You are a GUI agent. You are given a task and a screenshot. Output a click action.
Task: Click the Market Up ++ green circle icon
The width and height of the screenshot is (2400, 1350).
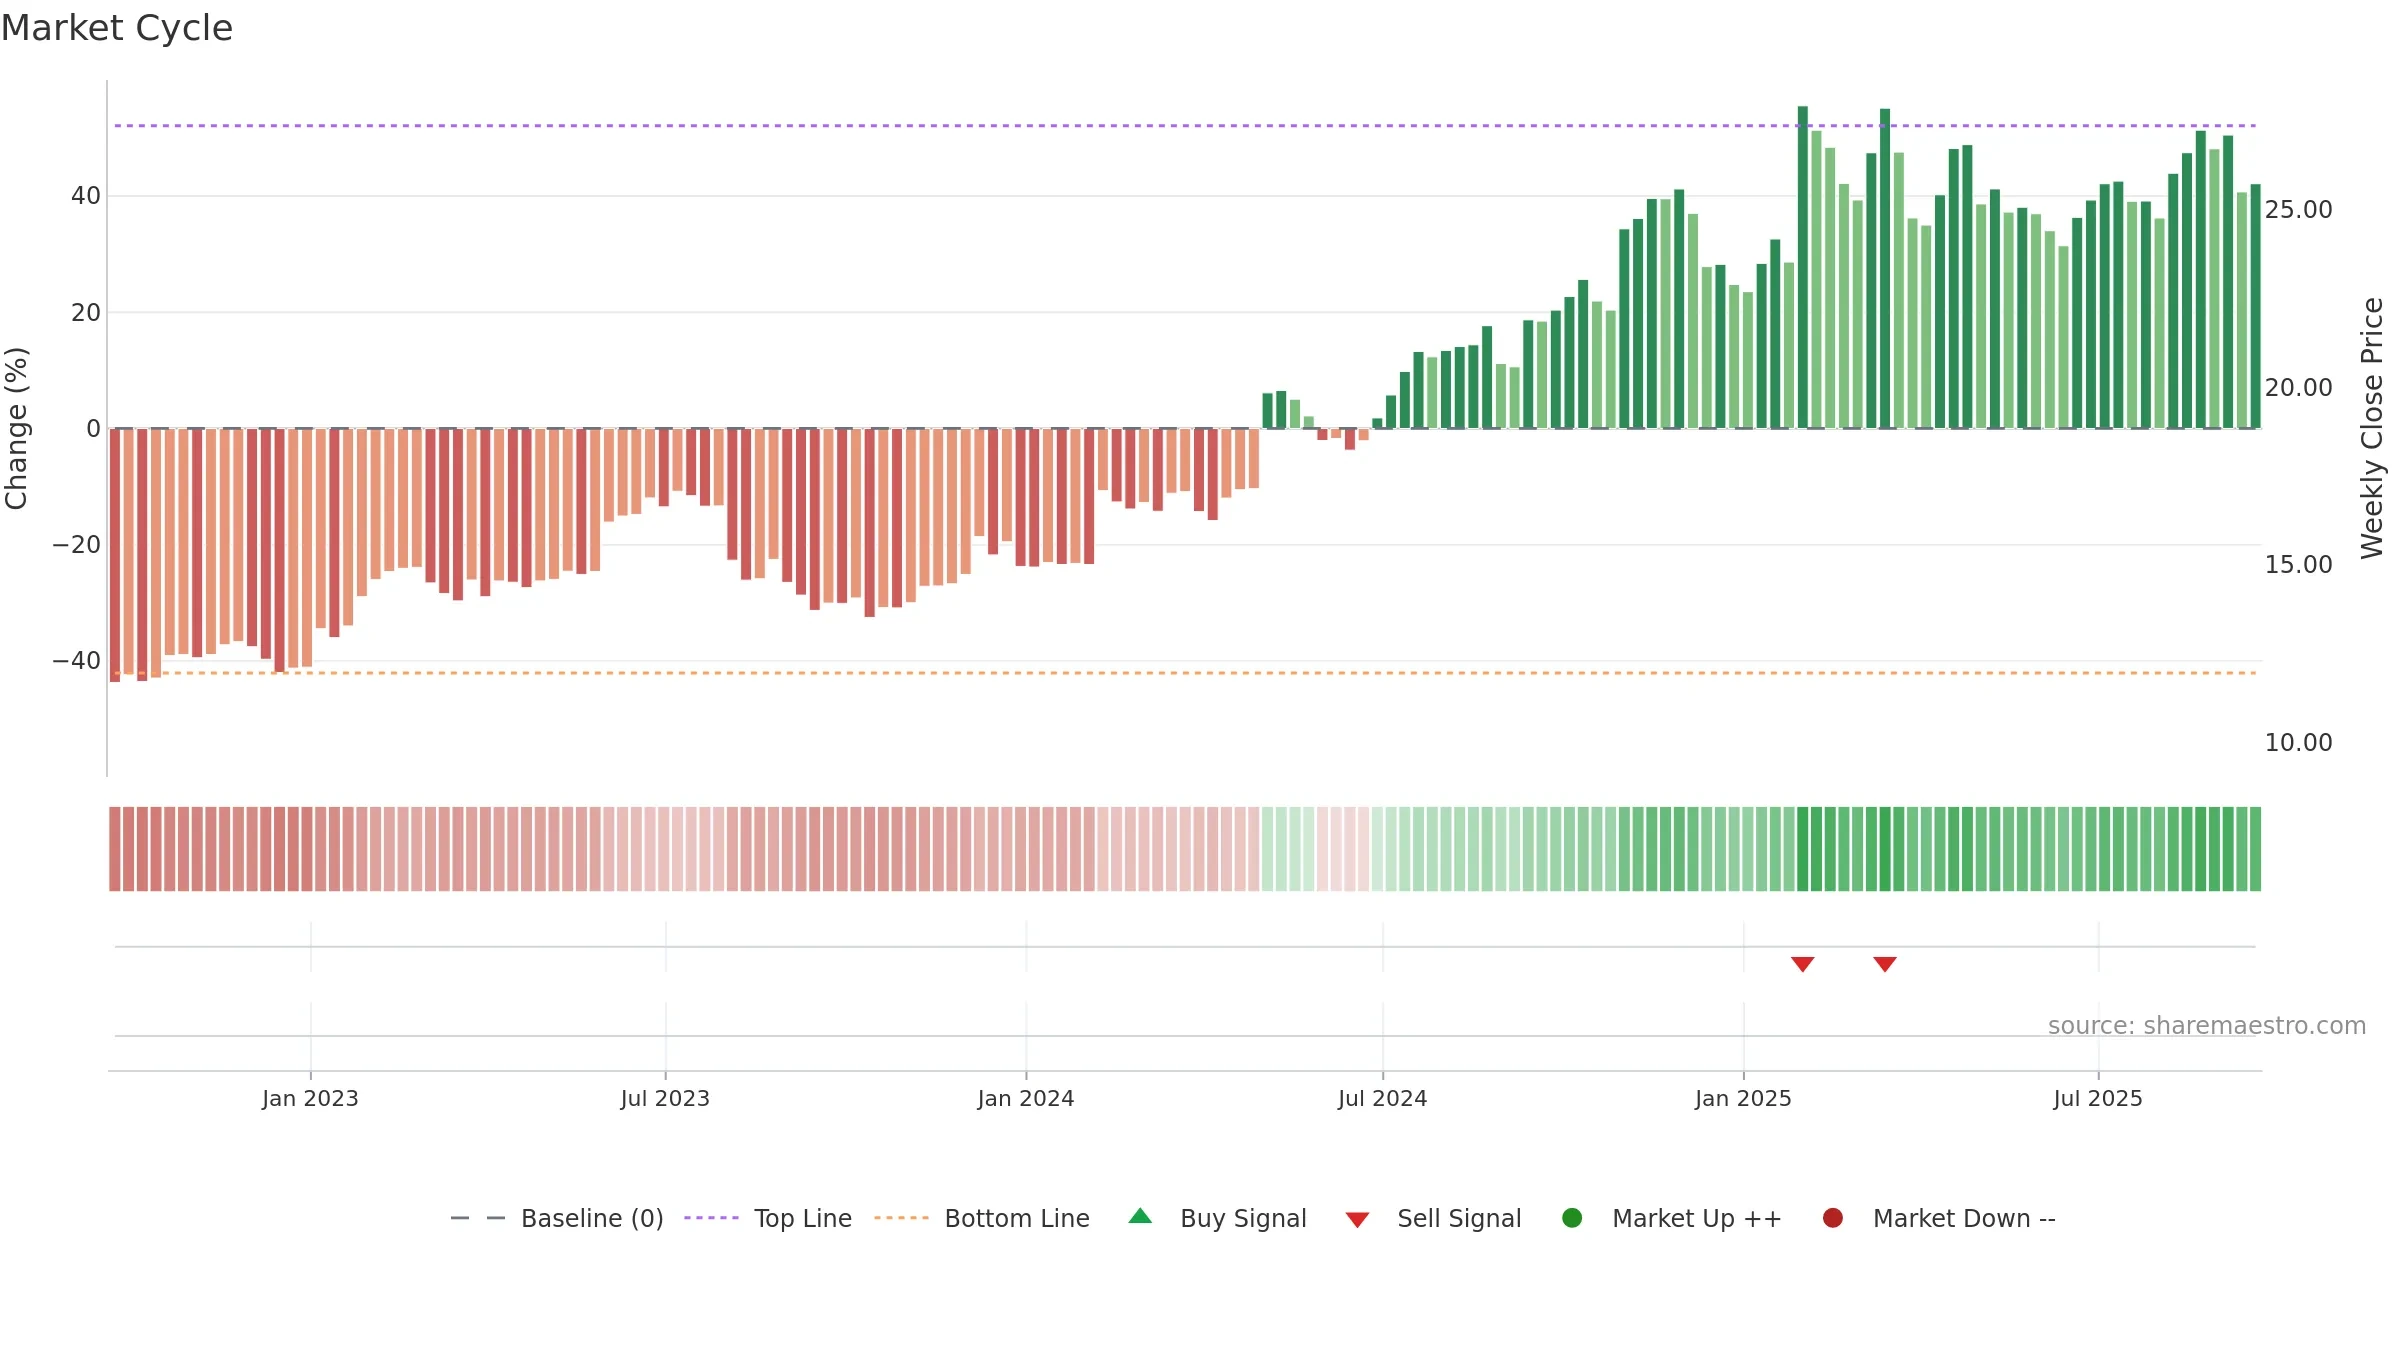pos(1572,1218)
